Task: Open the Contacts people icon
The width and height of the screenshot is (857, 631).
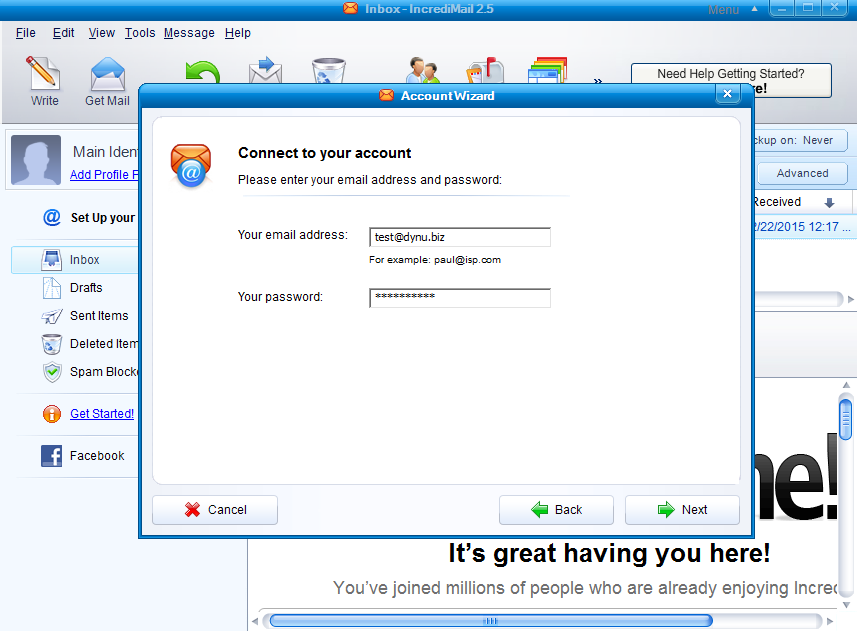Action: click(x=423, y=70)
